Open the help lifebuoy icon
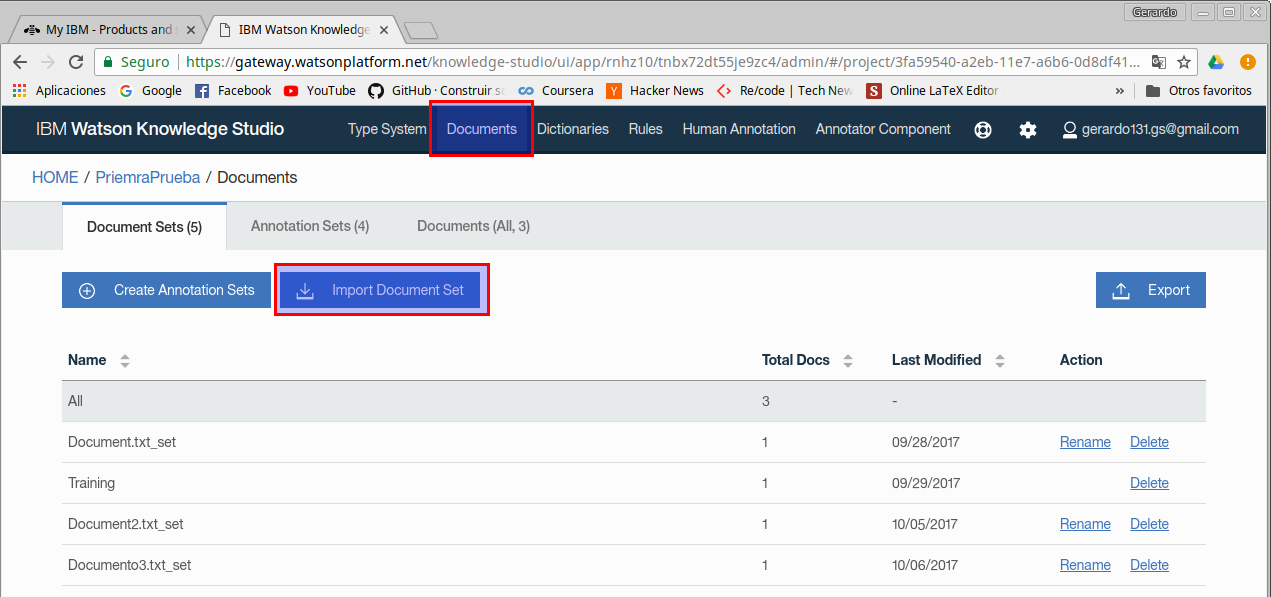 pyautogui.click(x=983, y=130)
